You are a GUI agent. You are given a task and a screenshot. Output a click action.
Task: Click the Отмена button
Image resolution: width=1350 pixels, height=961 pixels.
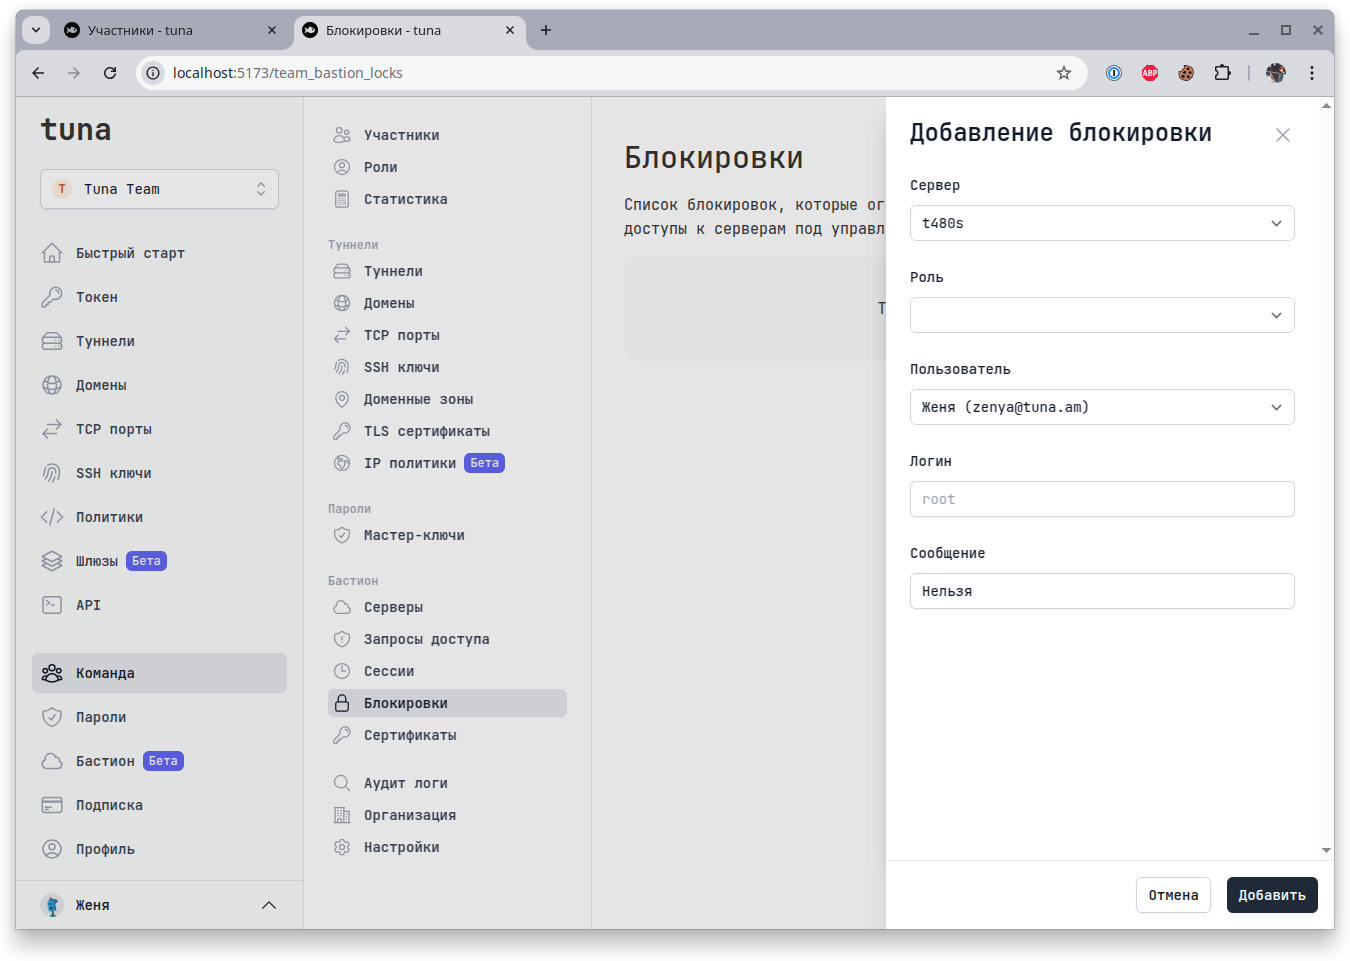coord(1173,895)
